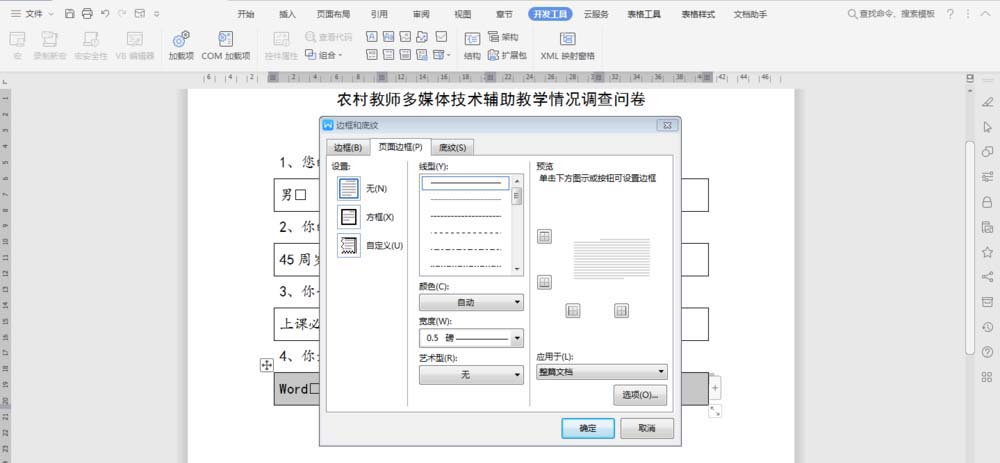Click the Undo arrow icon
The width and height of the screenshot is (1000, 463).
coord(105,13)
